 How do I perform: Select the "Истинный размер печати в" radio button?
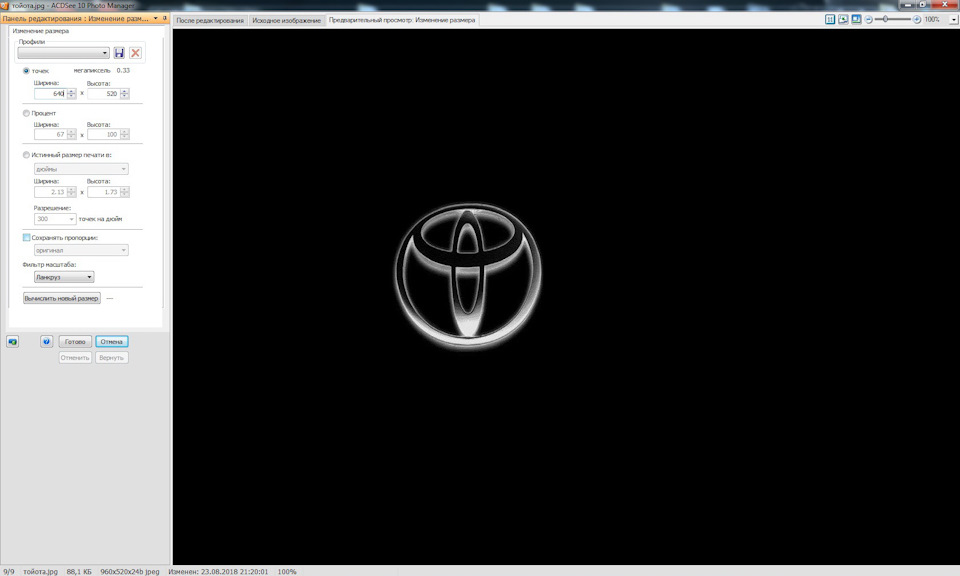(x=26, y=155)
